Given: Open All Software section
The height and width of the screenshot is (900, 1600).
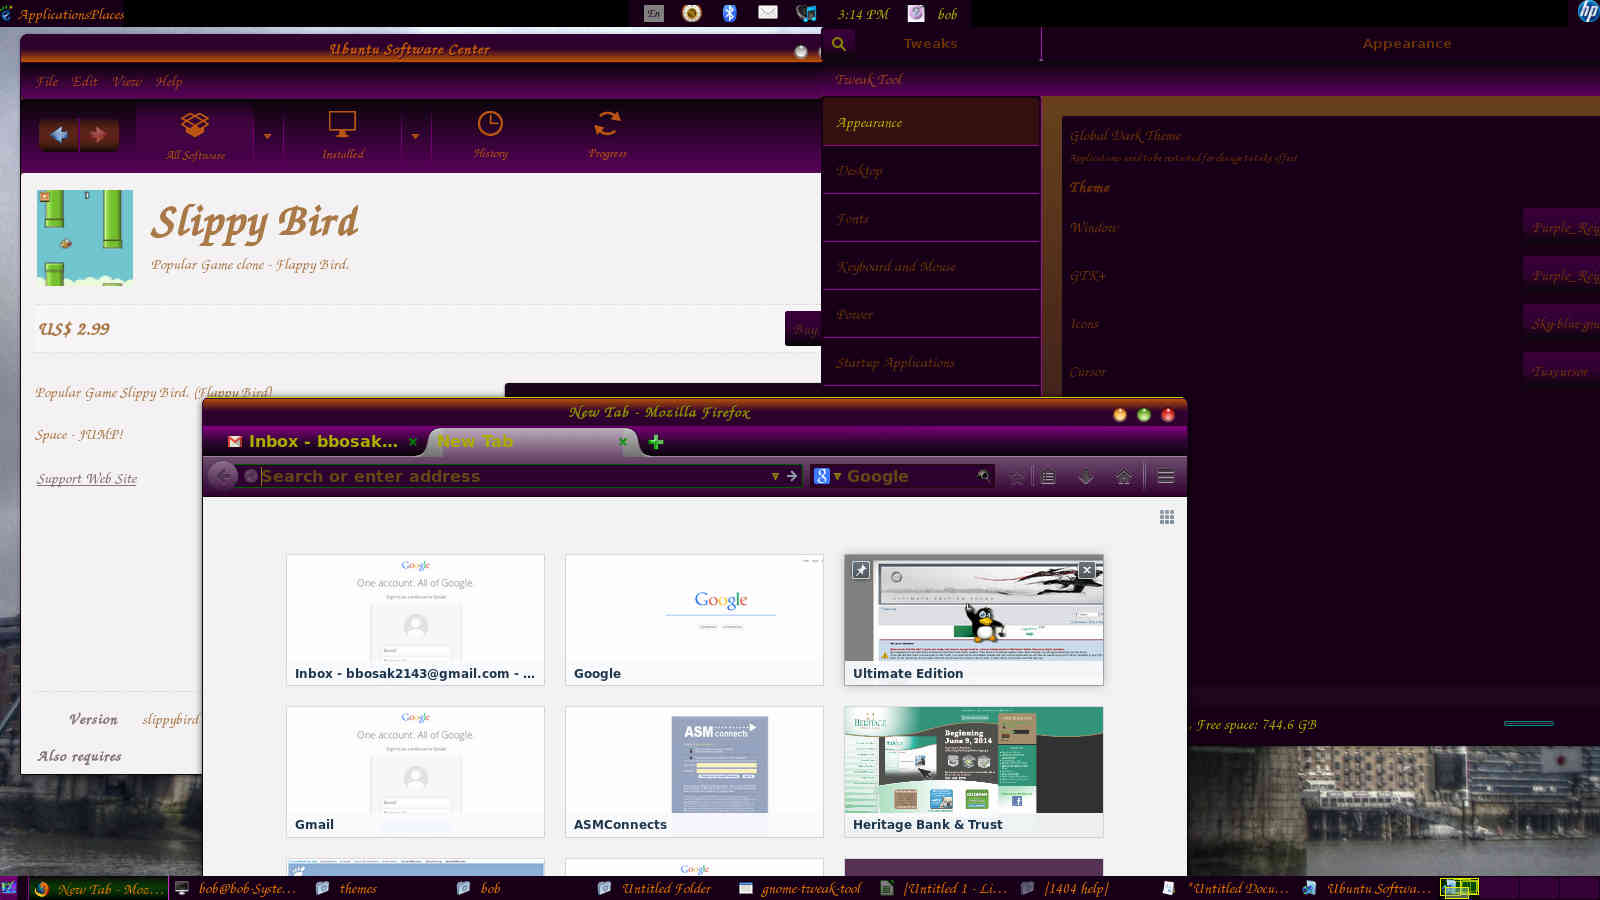Looking at the screenshot, I should point(195,135).
